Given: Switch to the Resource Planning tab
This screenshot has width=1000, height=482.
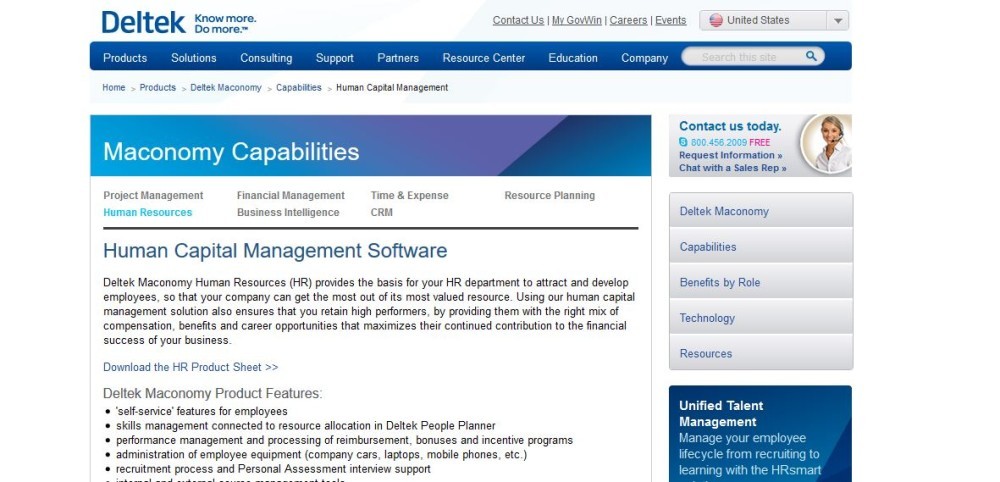Looking at the screenshot, I should [550, 196].
